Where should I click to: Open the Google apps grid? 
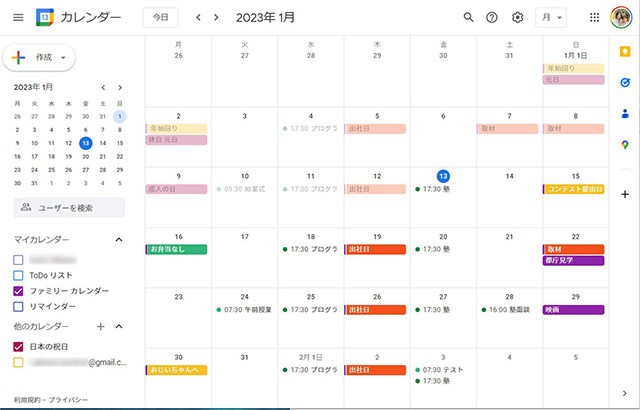[595, 17]
